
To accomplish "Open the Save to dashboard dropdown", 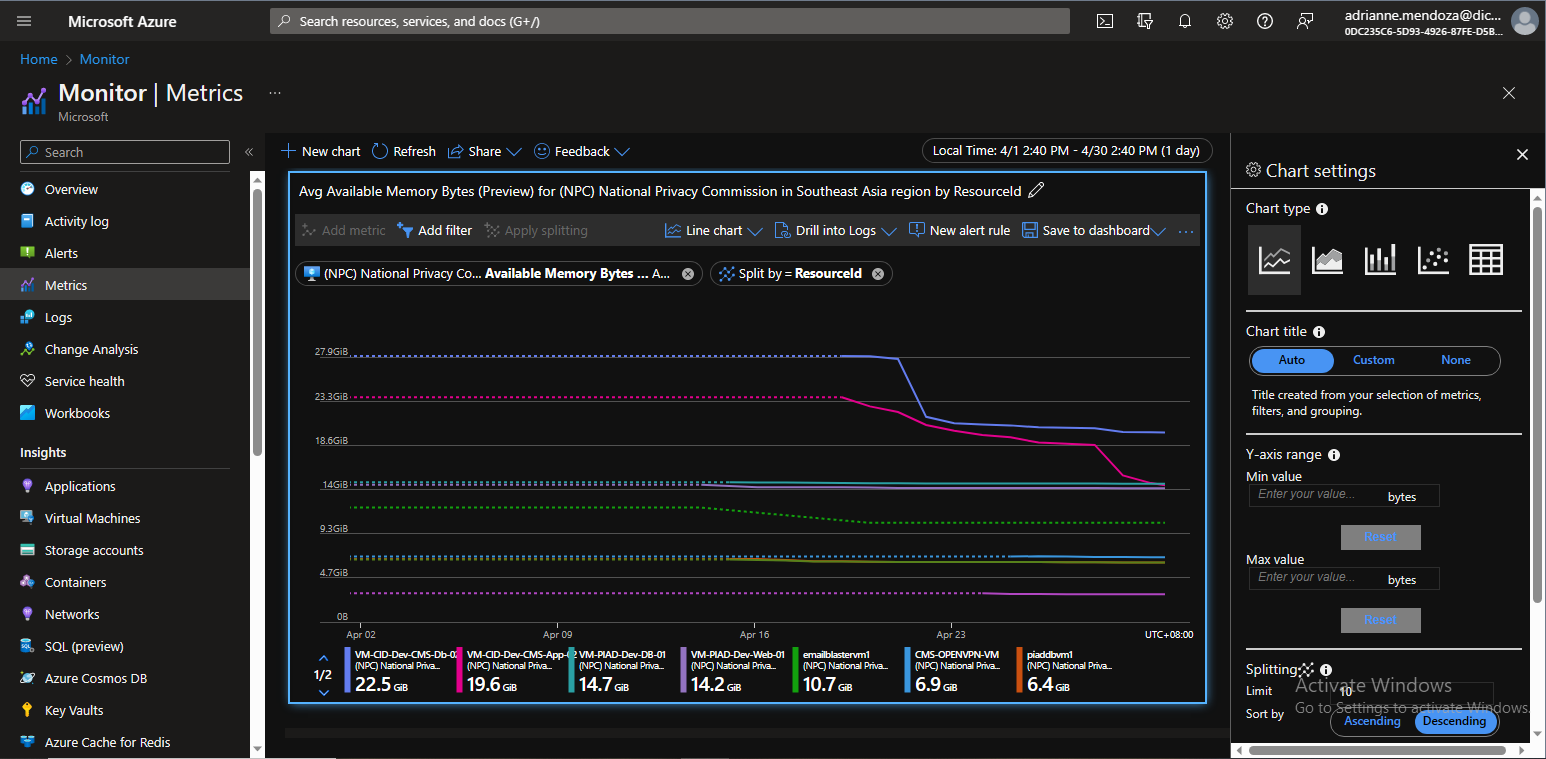I will pyautogui.click(x=1094, y=231).
